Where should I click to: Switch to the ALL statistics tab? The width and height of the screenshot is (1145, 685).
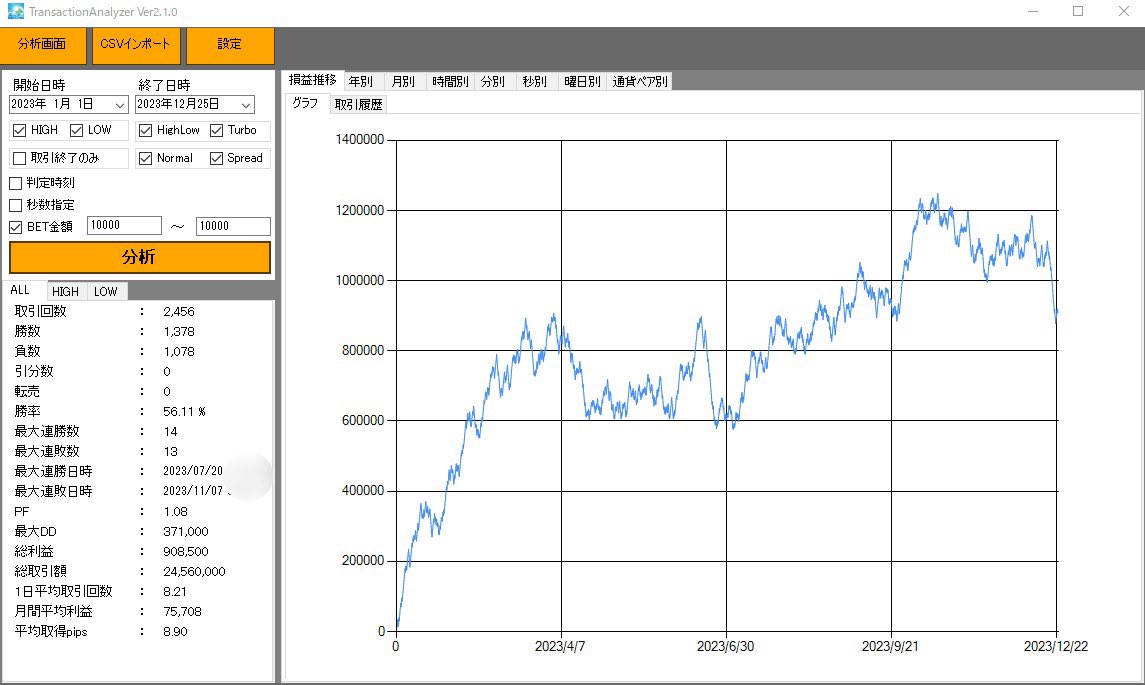click(20, 290)
